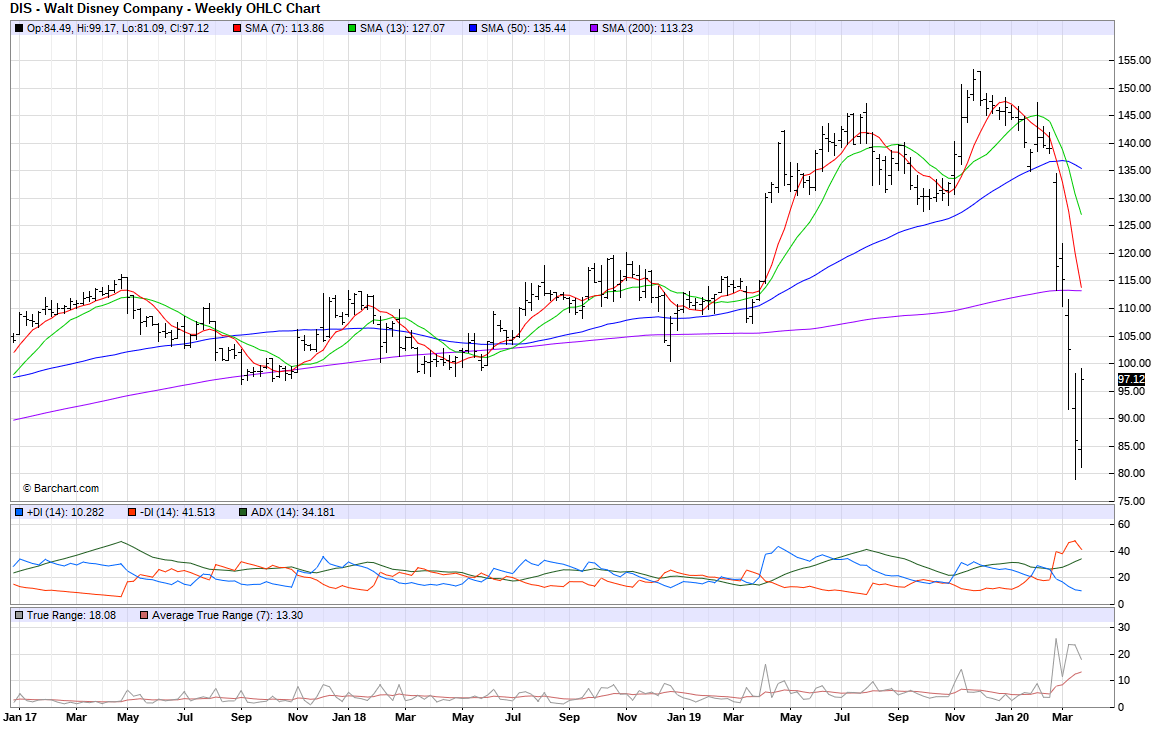Click the 'ADX (14): 34.181' label
The width and height of the screenshot is (1156, 748).
[x=293, y=512]
